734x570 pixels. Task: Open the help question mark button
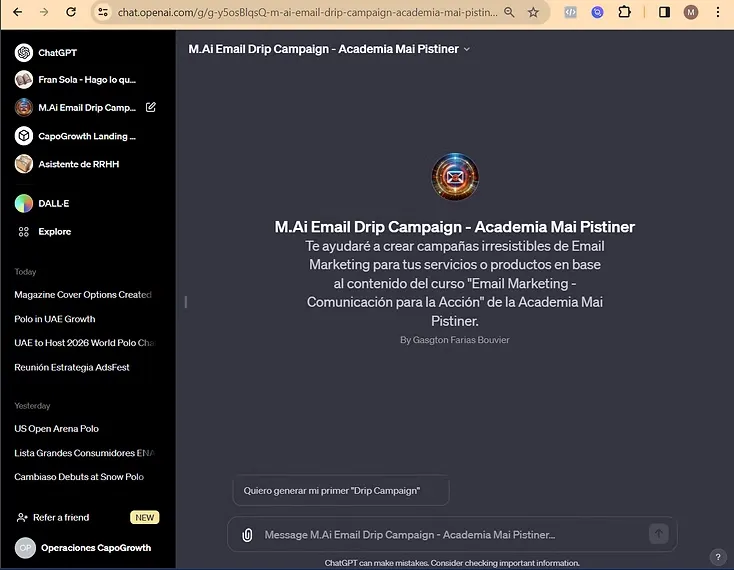(x=718, y=557)
